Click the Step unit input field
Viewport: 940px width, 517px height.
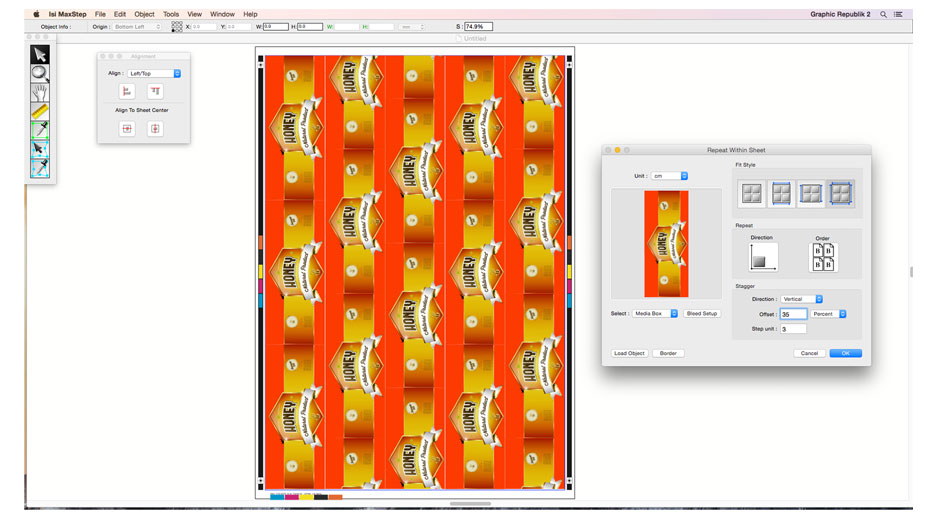pyautogui.click(x=793, y=329)
